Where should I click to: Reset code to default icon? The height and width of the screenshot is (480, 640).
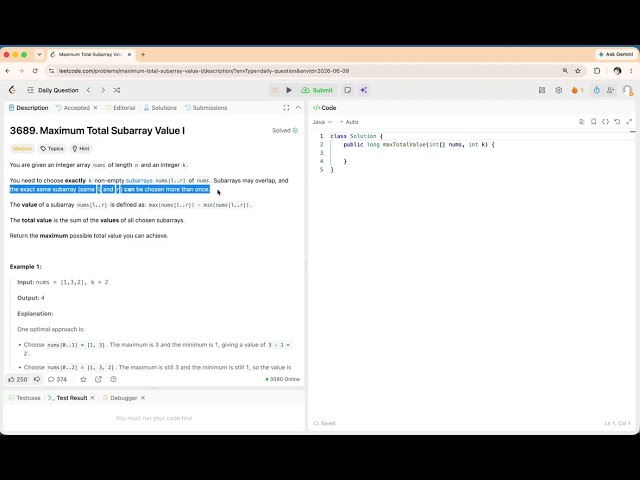pos(617,122)
